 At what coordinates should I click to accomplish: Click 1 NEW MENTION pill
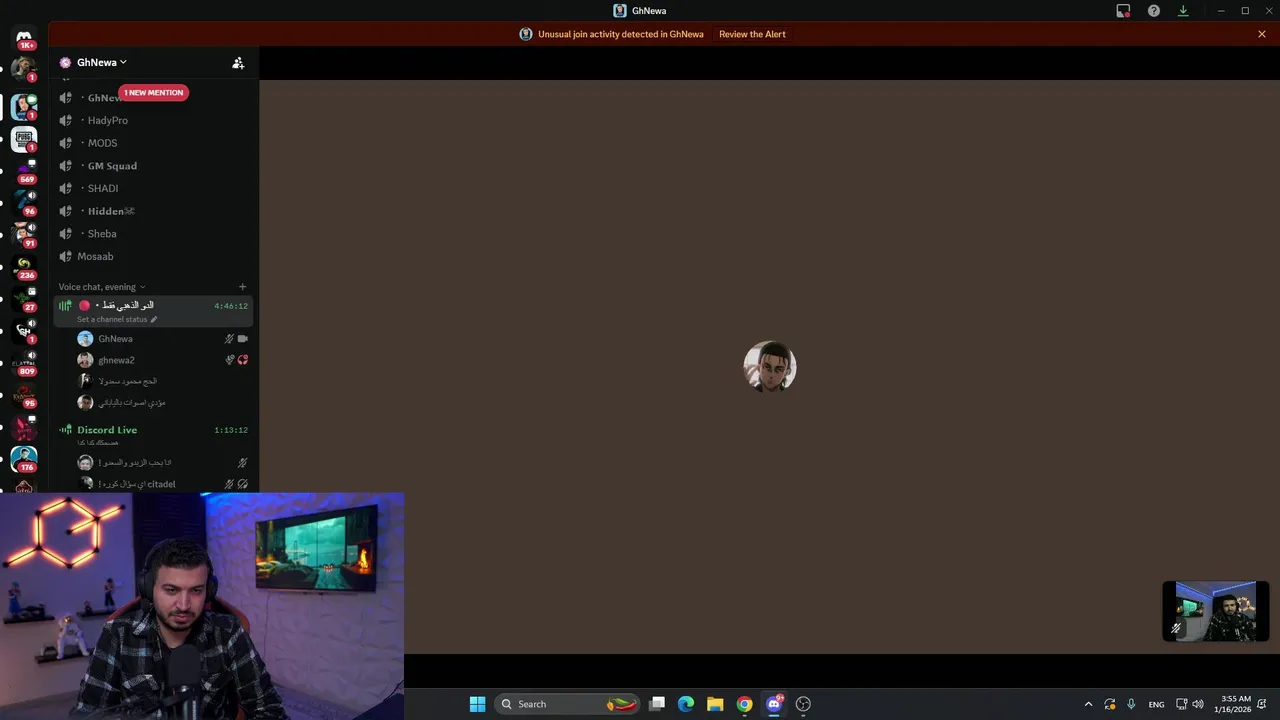154,93
